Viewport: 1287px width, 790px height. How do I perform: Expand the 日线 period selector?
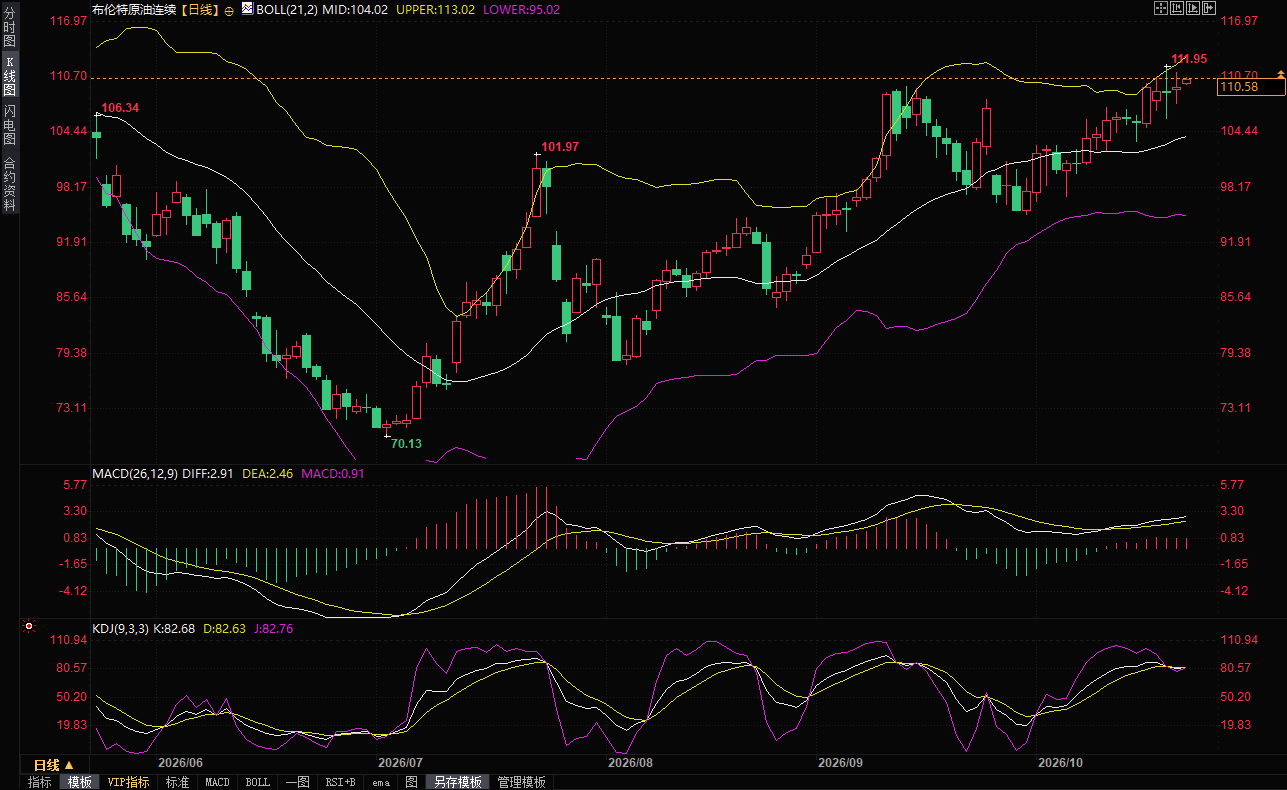(x=54, y=764)
